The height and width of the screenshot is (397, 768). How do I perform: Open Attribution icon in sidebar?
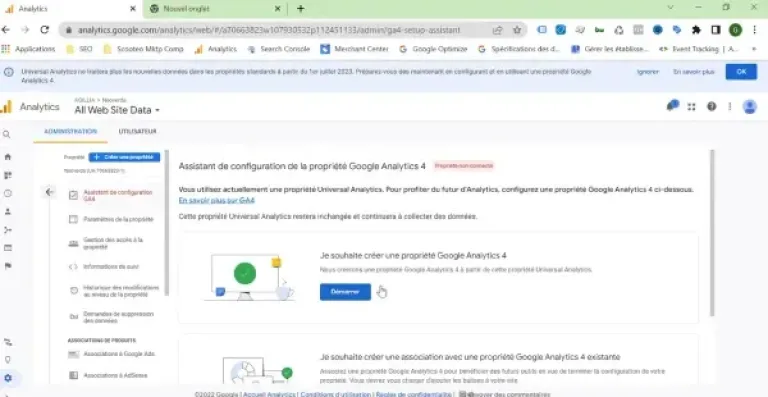(7, 342)
